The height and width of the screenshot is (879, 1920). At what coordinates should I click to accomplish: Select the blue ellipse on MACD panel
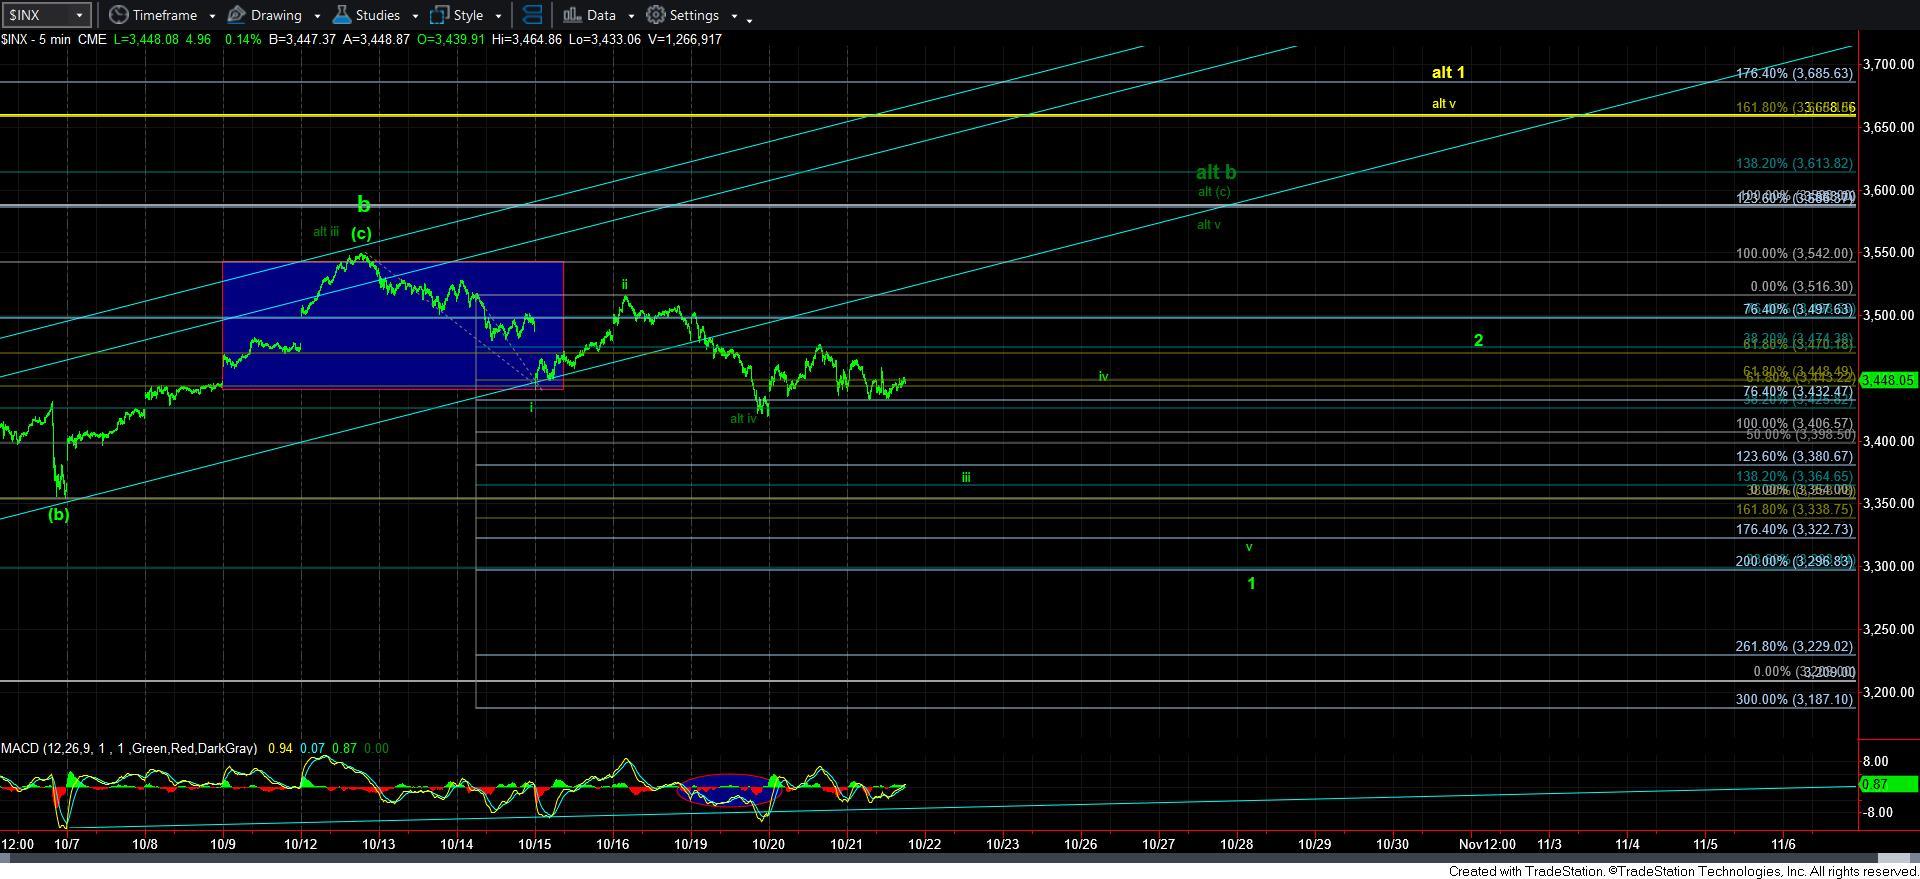(x=729, y=789)
